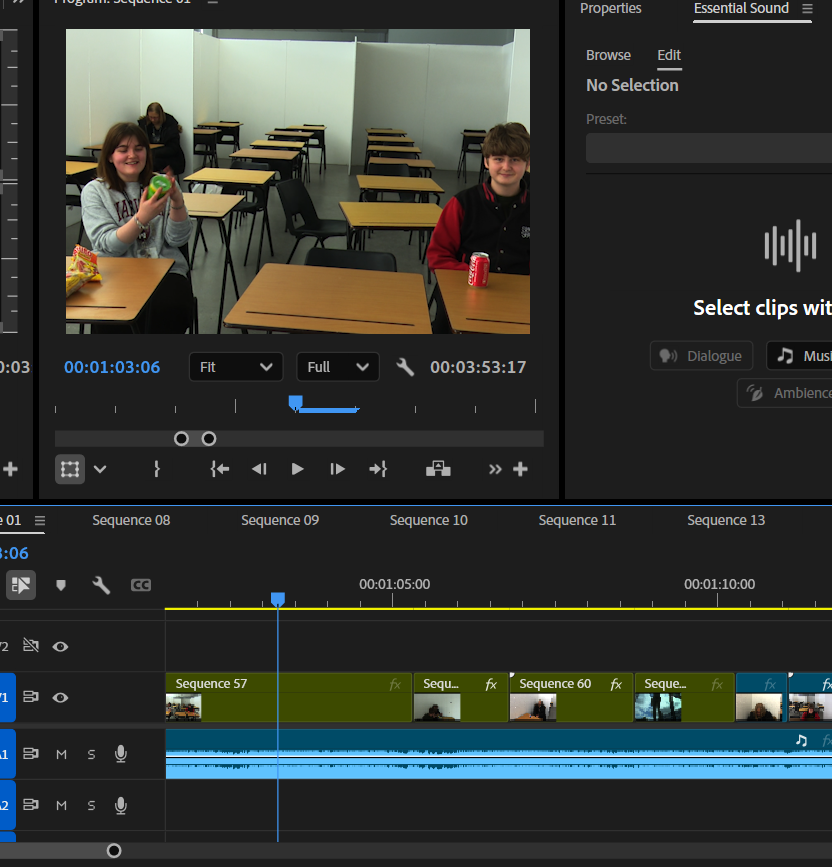Open the Full playback resolution dropdown
This screenshot has width=832, height=867.
(338, 367)
